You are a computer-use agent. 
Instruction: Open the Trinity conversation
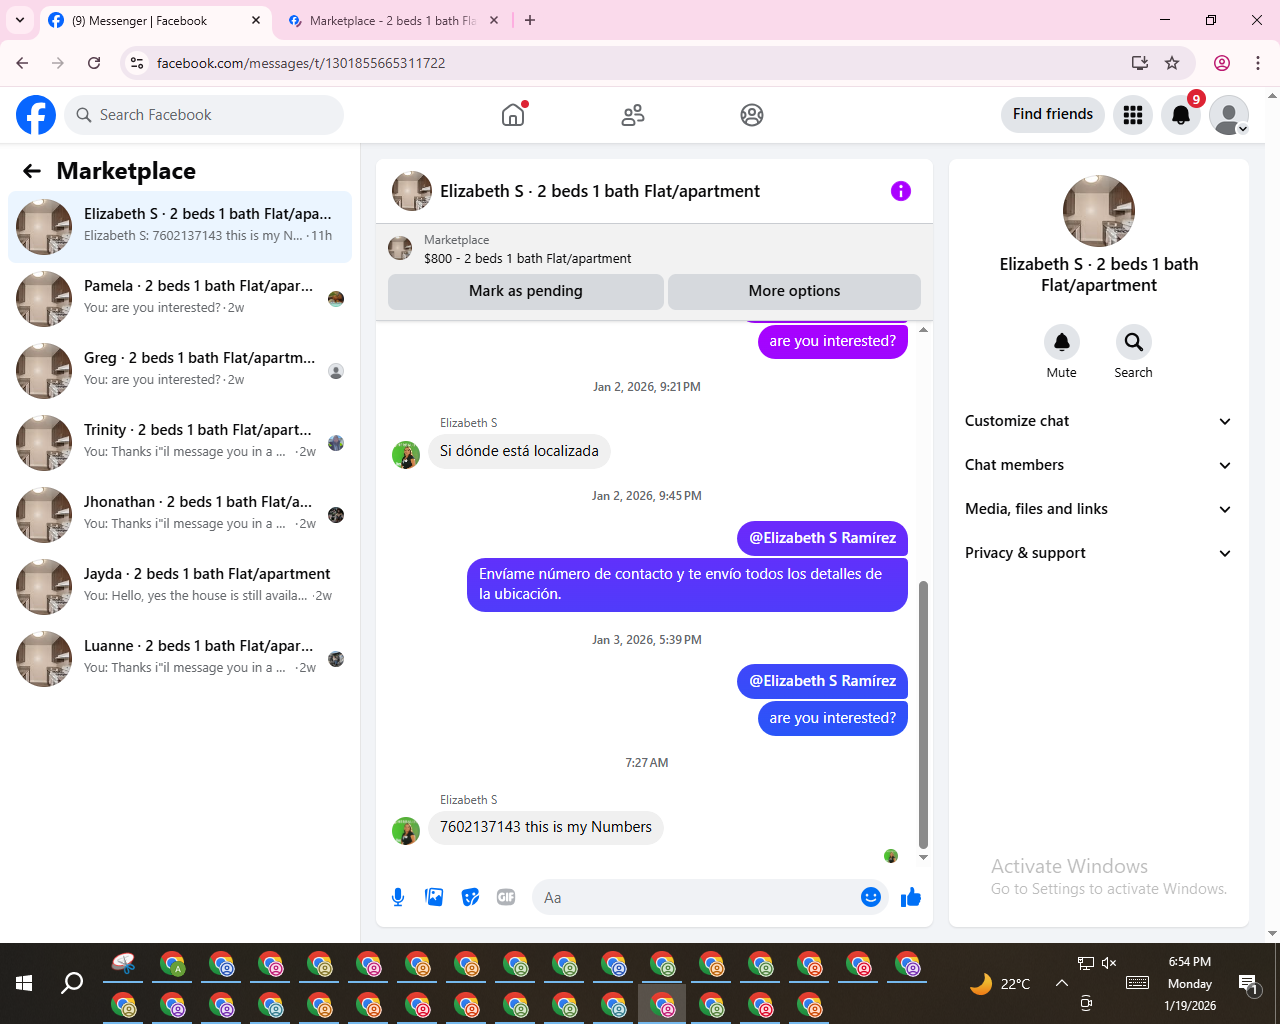coord(180,443)
